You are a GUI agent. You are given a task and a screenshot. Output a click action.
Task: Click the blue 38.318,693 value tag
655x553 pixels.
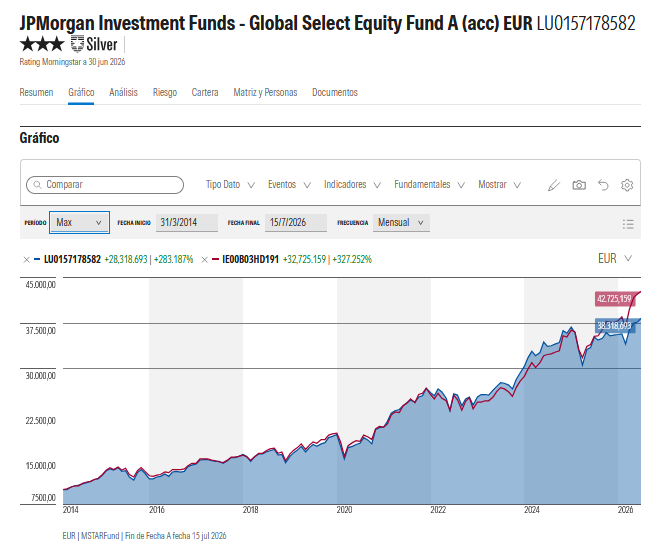pos(615,326)
